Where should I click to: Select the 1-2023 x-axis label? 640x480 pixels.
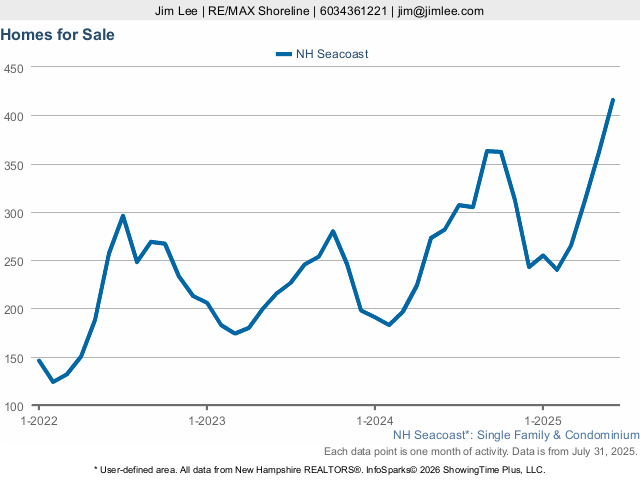(206, 420)
